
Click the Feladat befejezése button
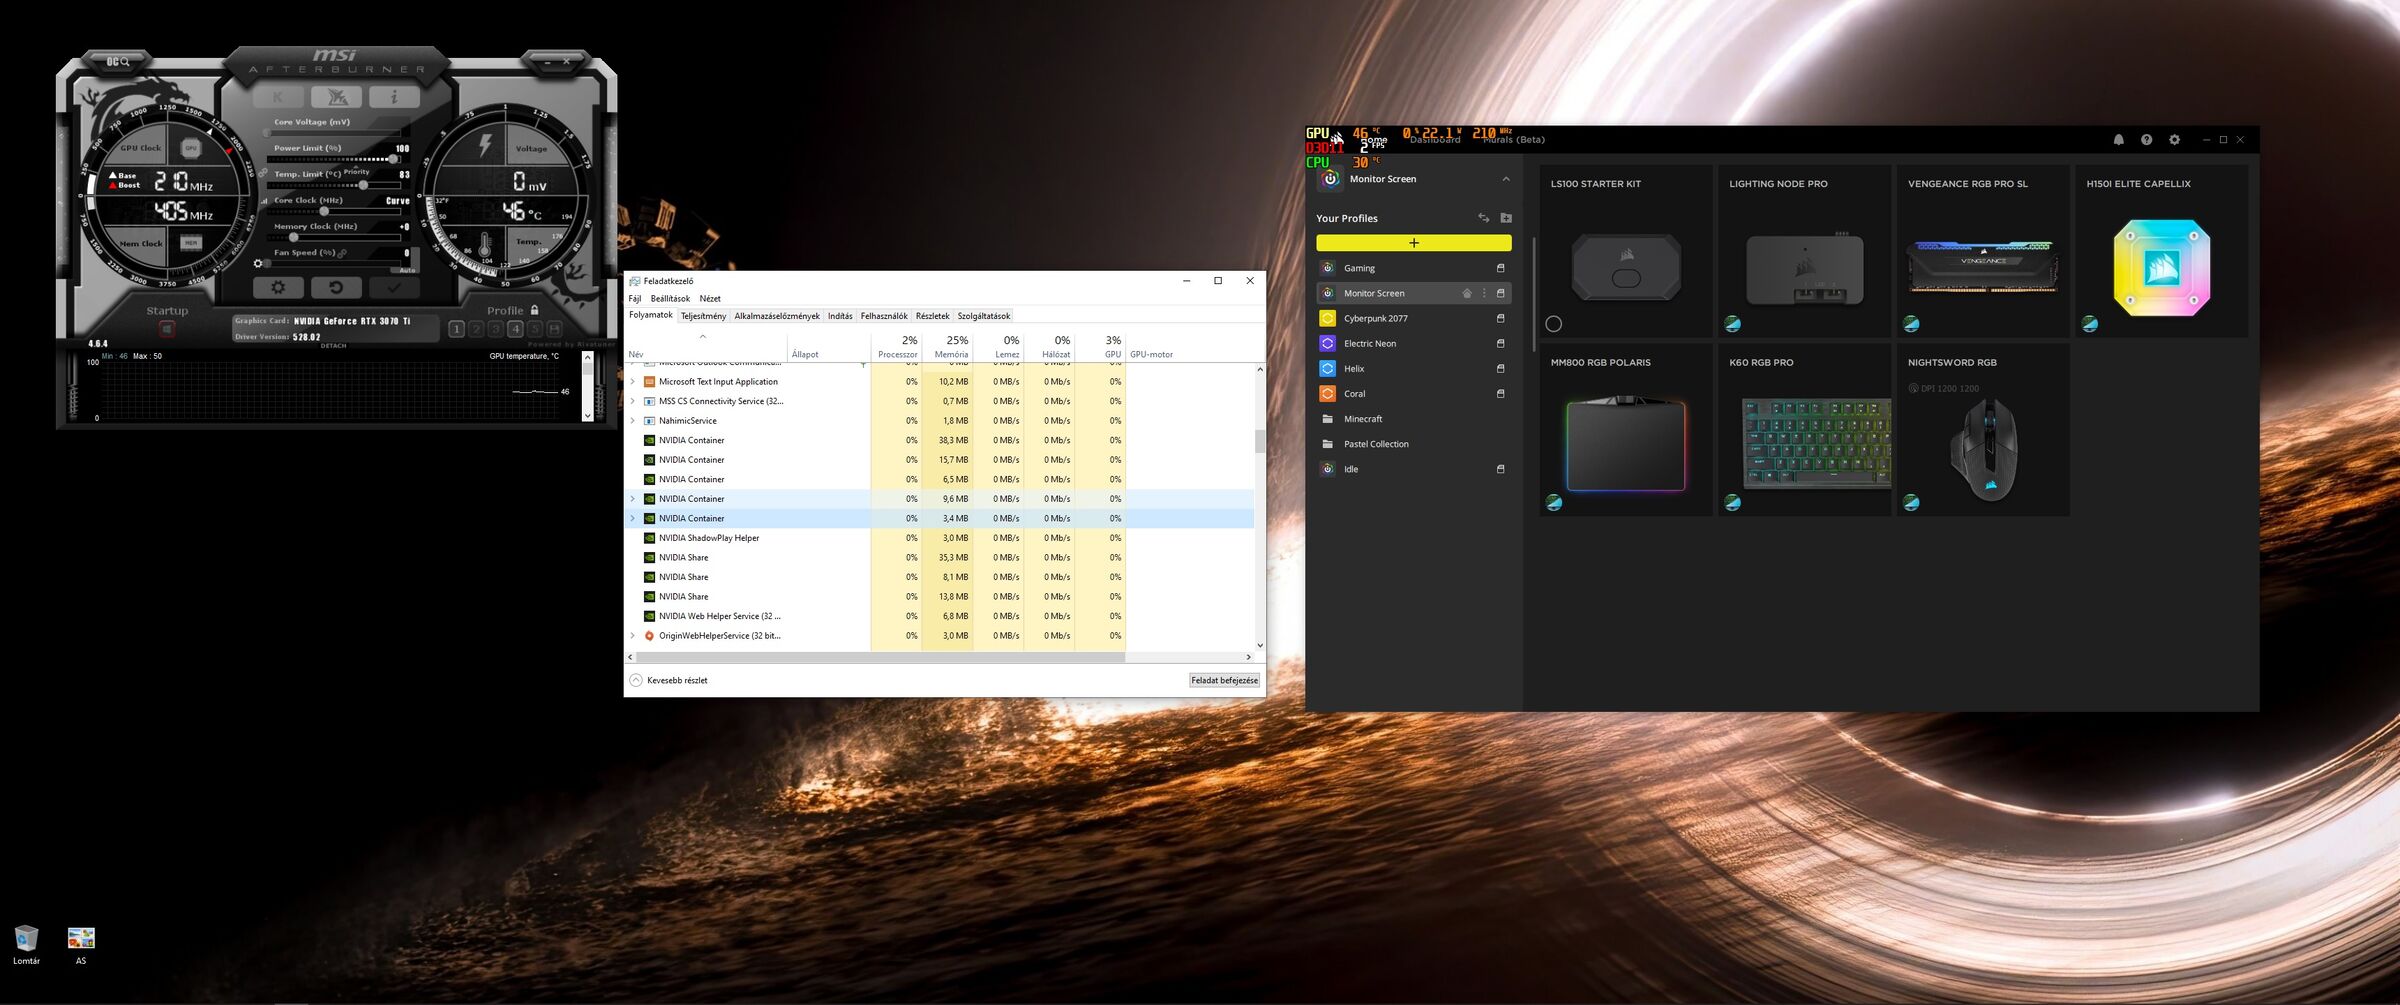[1224, 680]
